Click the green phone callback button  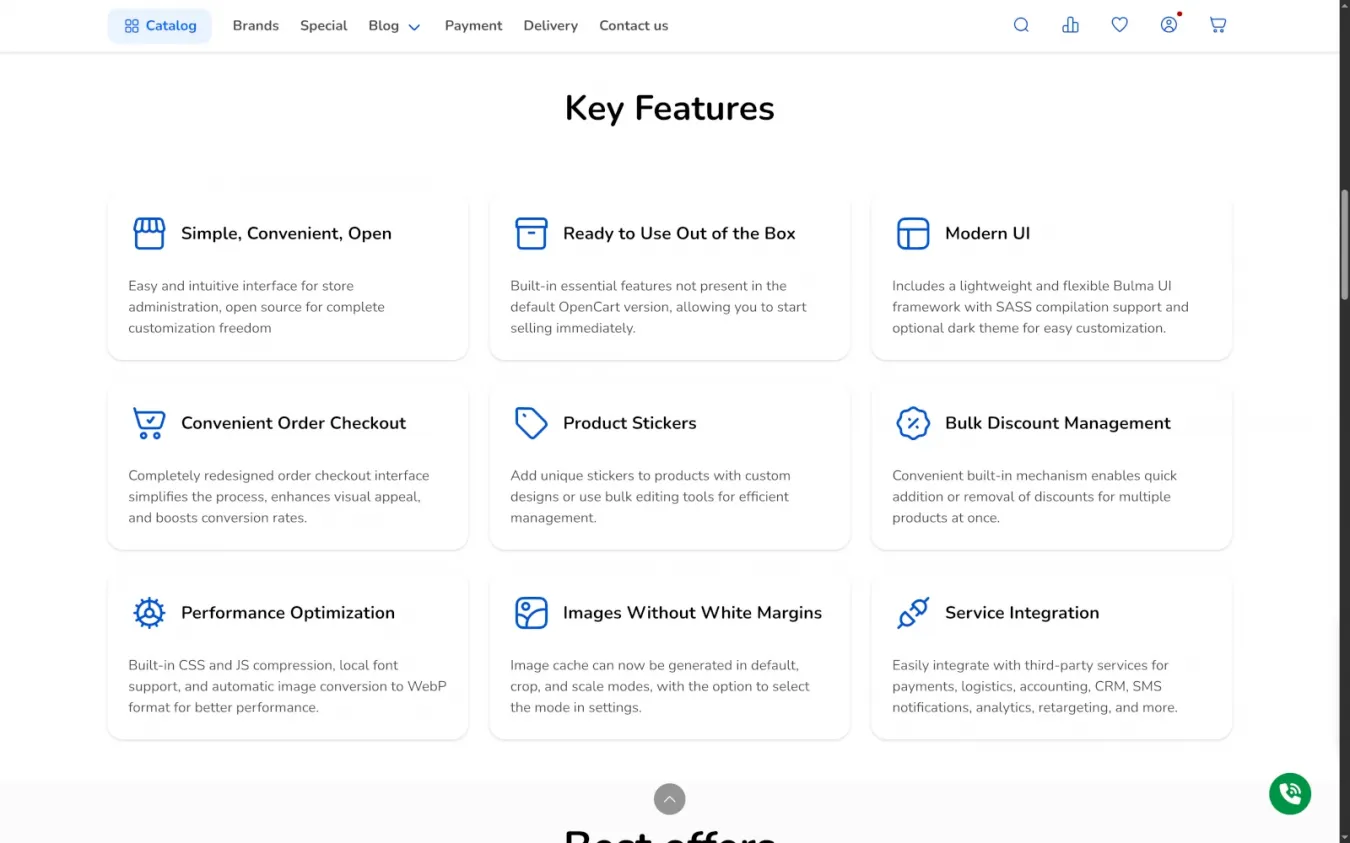click(x=1289, y=794)
